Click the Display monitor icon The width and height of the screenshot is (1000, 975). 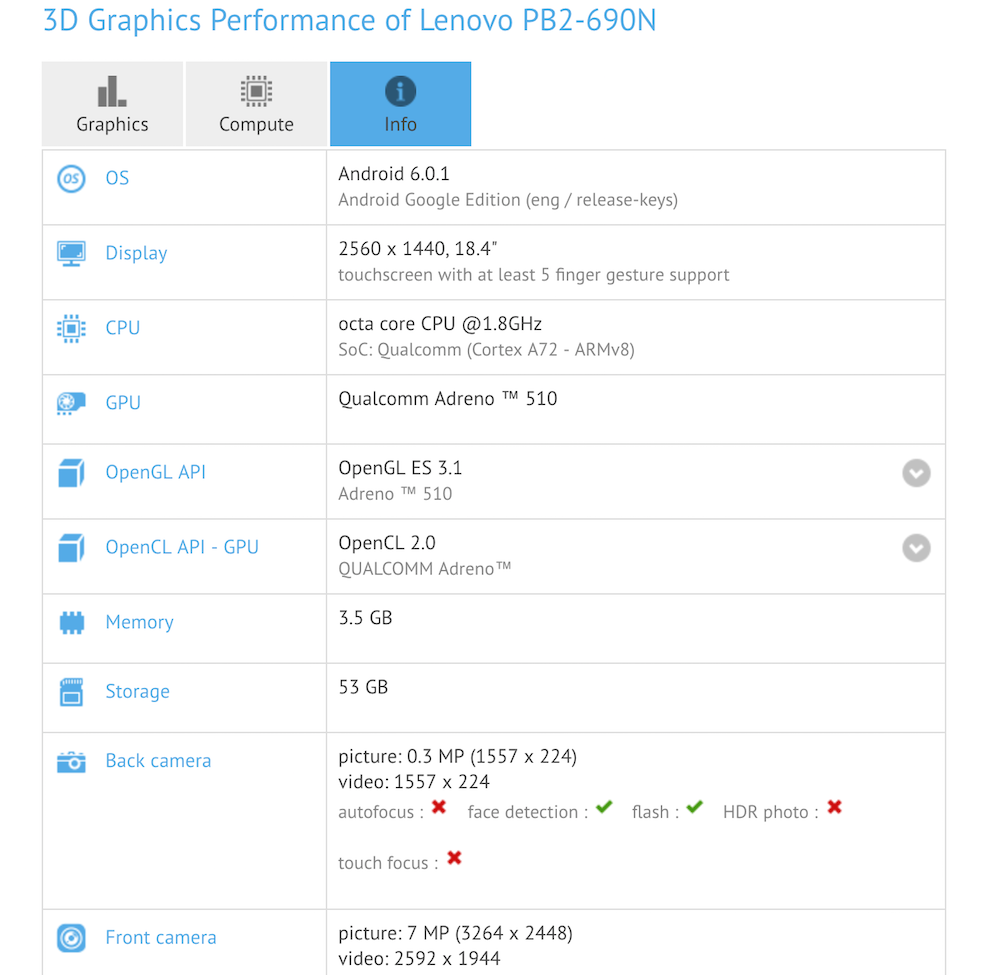tap(71, 253)
